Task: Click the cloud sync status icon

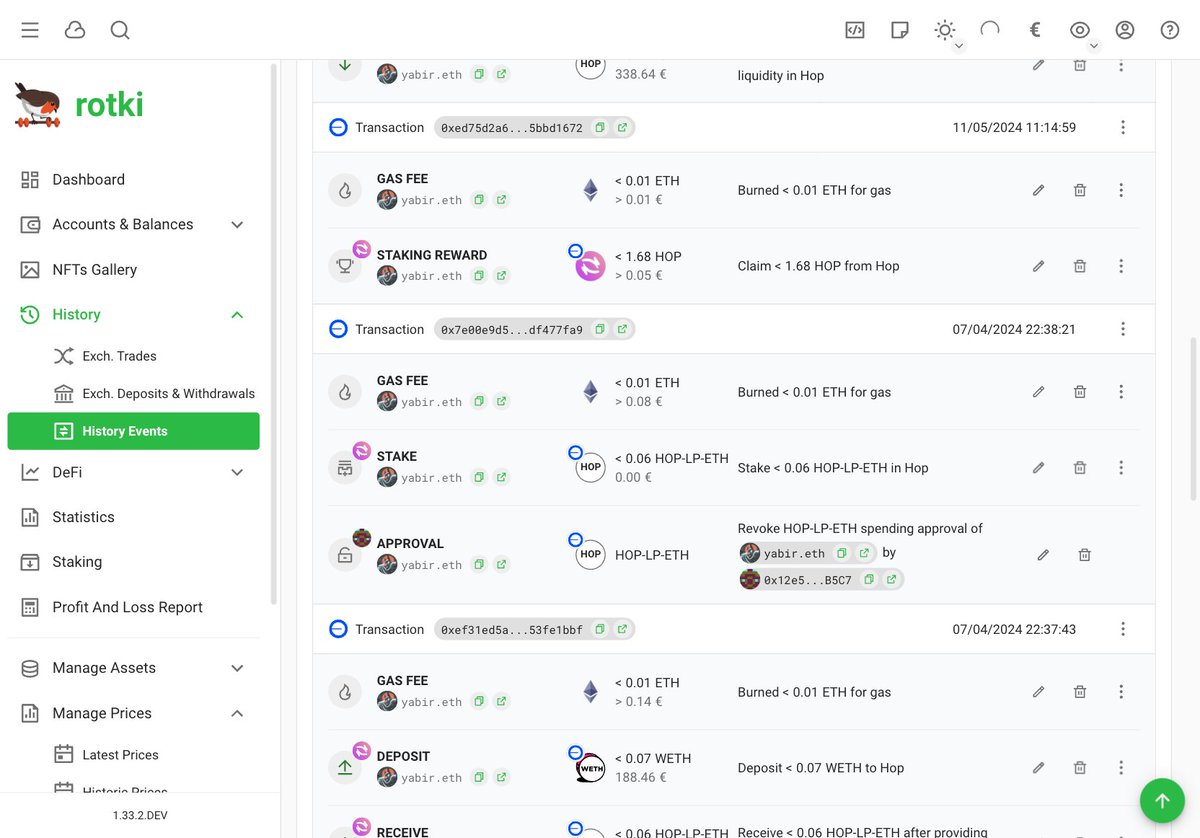Action: coord(75,30)
